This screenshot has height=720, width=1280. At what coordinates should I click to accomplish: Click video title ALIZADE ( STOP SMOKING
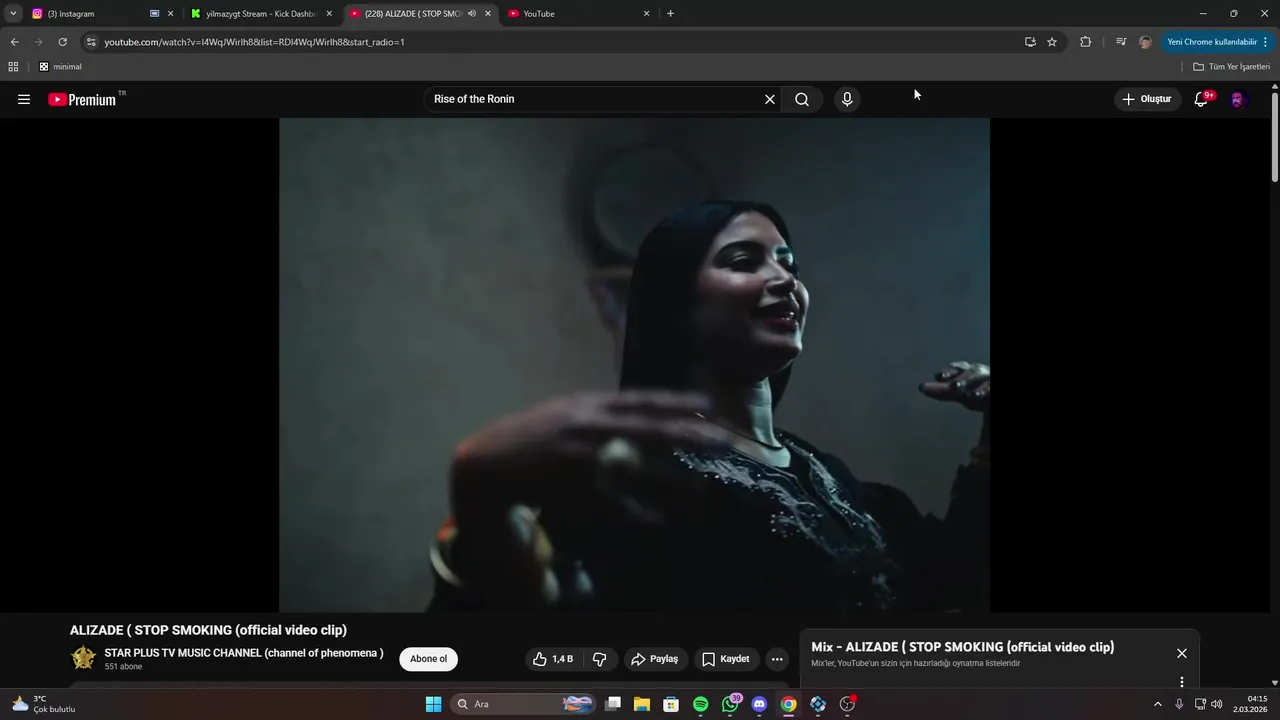208,630
